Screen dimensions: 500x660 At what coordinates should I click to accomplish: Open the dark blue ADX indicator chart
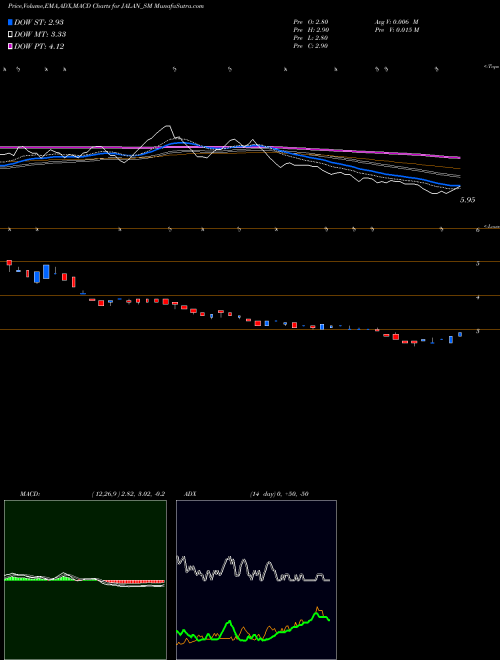tap(256, 580)
